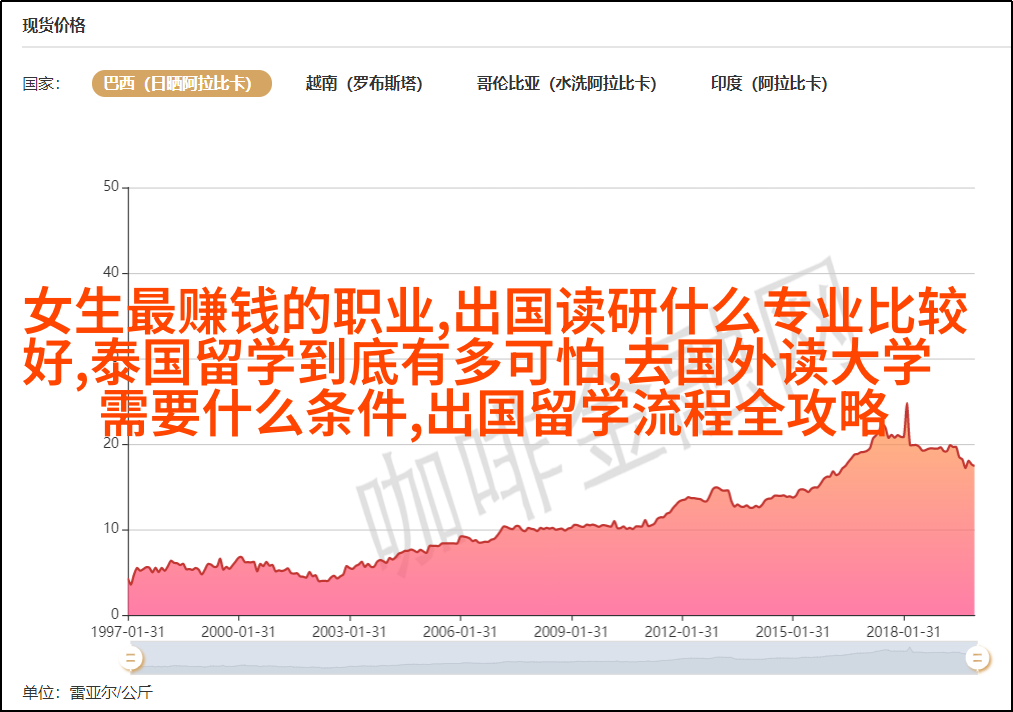Click the 2015-01-31 date label
Image resolution: width=1013 pixels, height=712 pixels.
pyautogui.click(x=793, y=632)
